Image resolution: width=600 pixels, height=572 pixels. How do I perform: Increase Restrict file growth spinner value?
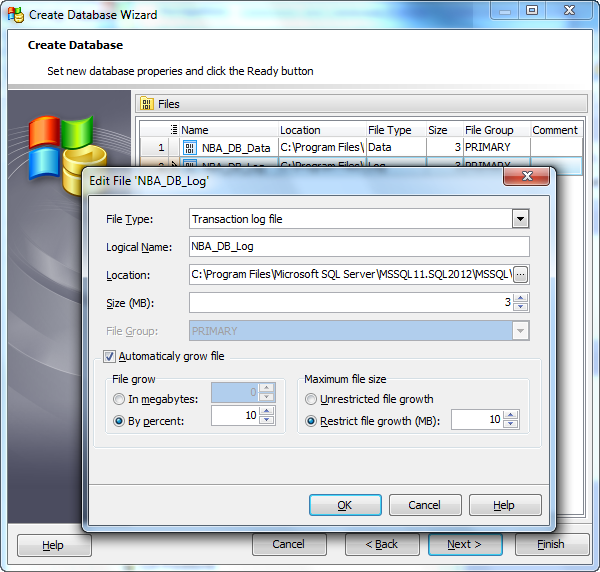coord(513,416)
